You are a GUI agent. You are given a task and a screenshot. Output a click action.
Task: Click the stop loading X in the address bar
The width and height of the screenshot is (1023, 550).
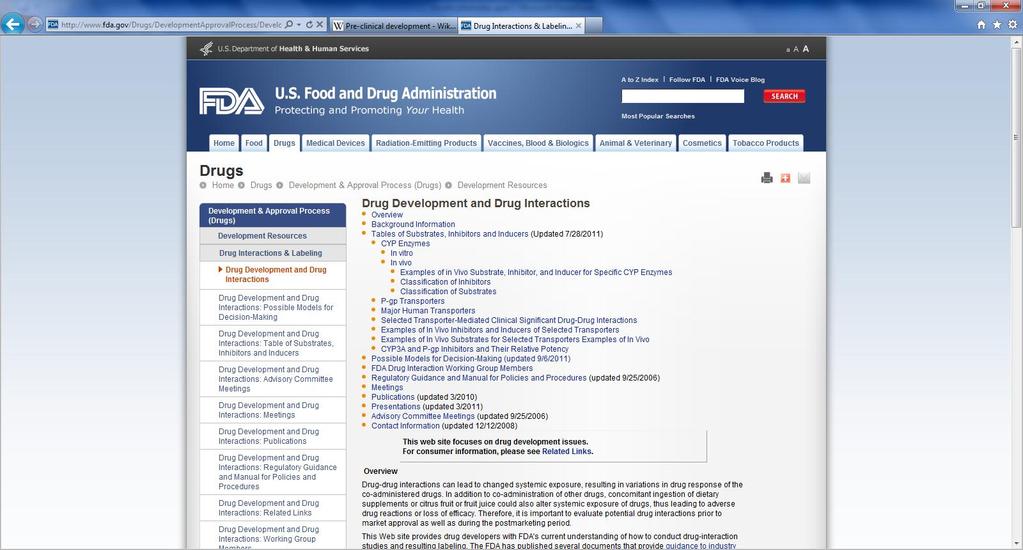coord(320,24)
